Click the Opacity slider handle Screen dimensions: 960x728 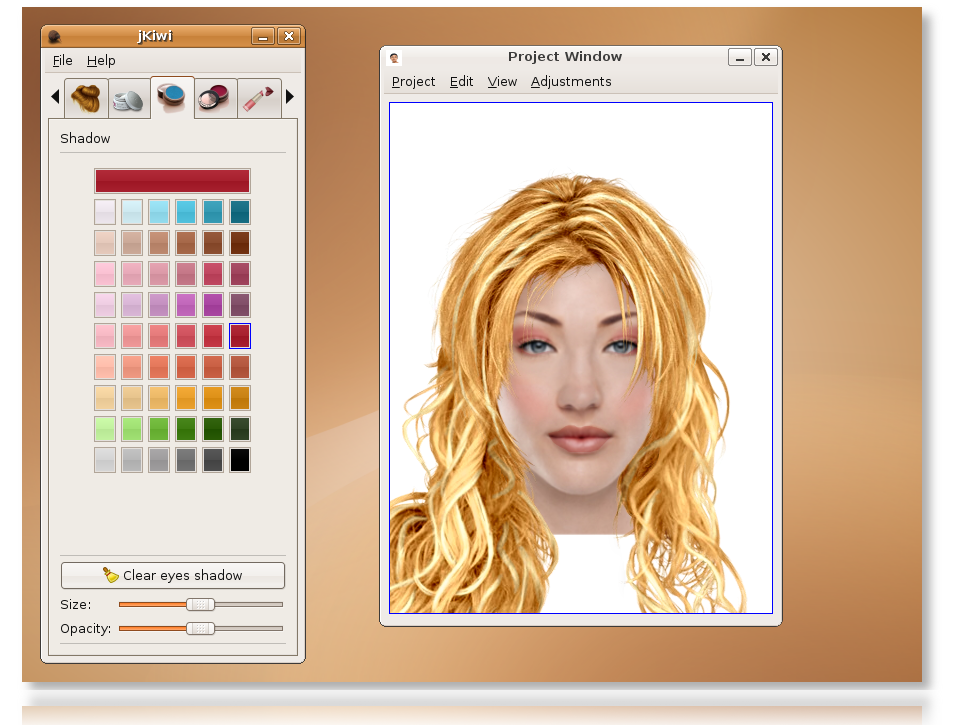point(200,628)
